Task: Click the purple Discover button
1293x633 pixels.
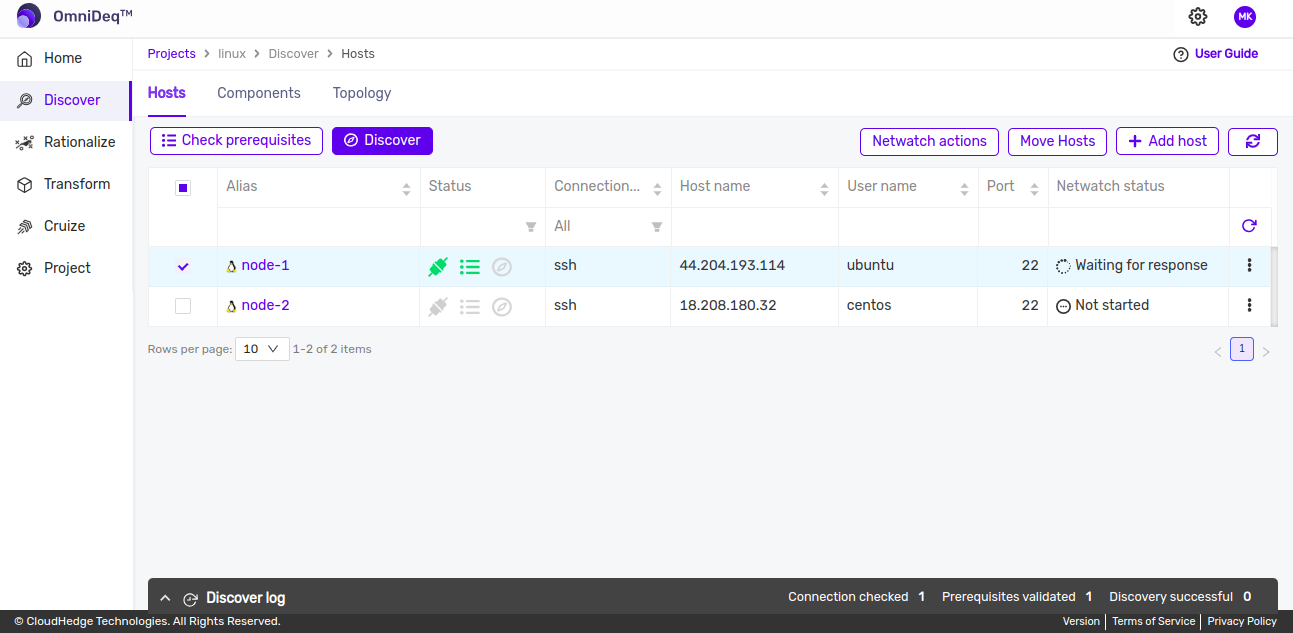Action: click(382, 141)
